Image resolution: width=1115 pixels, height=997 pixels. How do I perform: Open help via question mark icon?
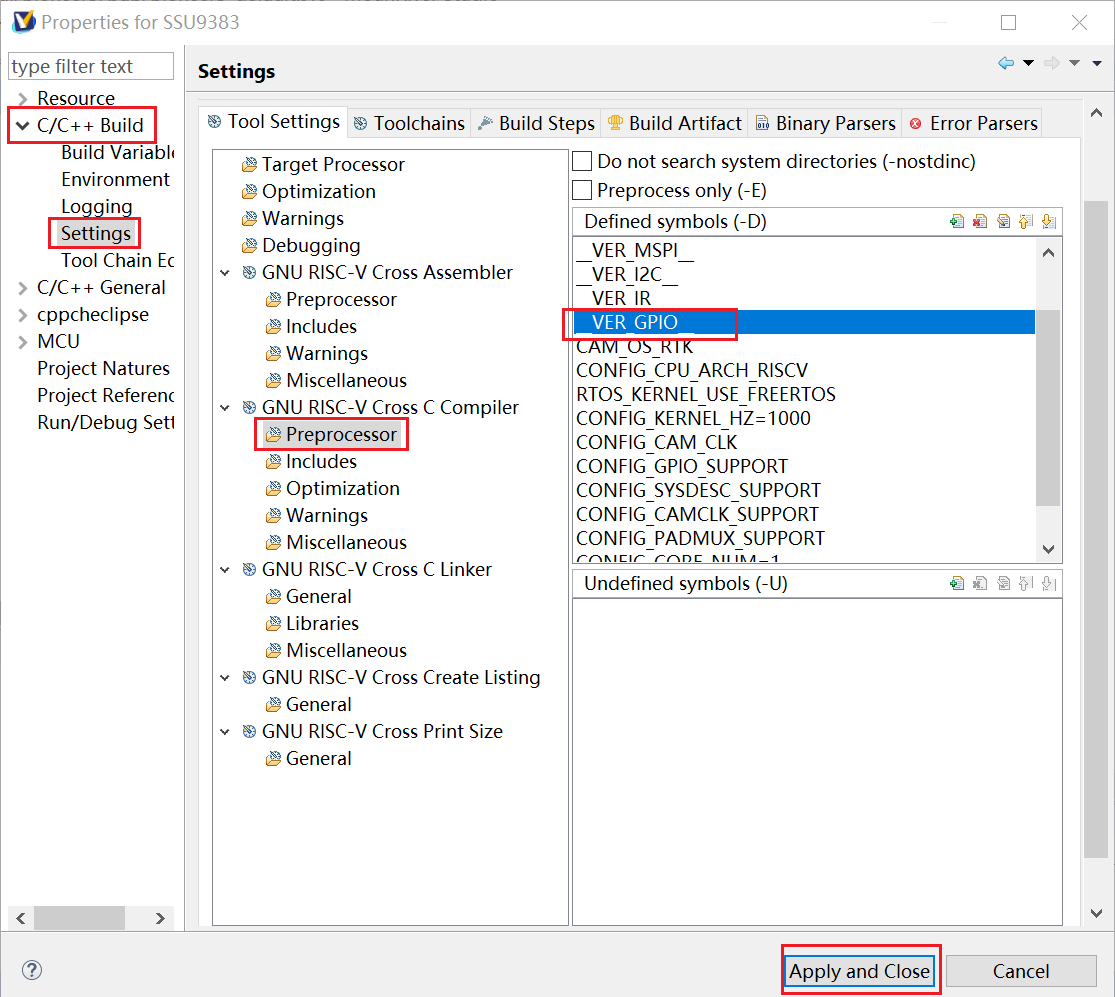pyautogui.click(x=32, y=970)
